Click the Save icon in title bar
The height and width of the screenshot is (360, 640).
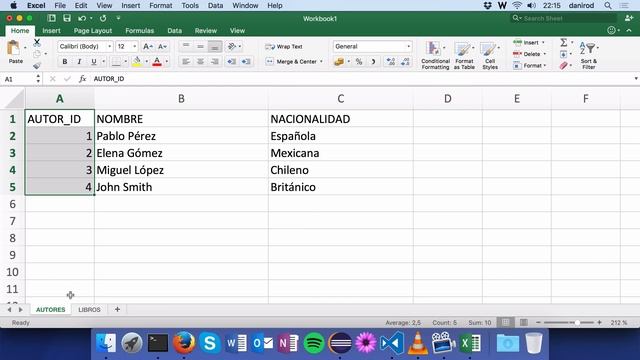67,18
